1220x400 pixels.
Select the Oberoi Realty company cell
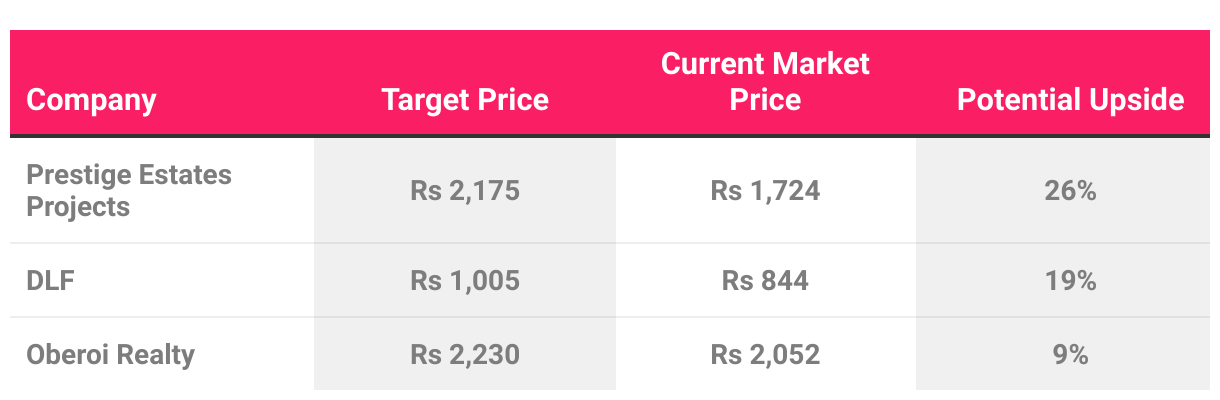(x=110, y=354)
